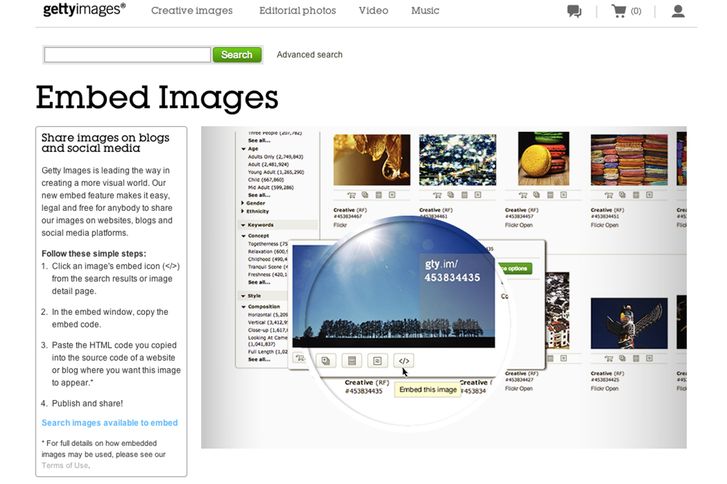
Task: Open the shopping cart
Action: 619,12
